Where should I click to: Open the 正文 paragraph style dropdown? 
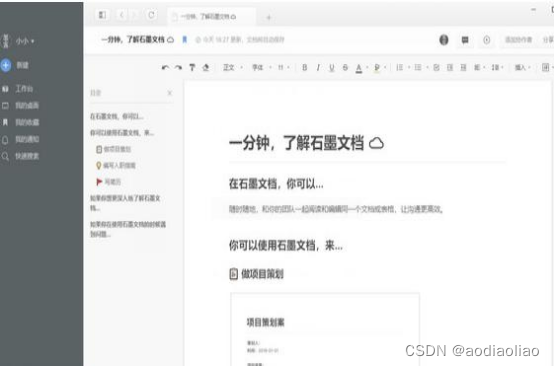[x=233, y=67]
